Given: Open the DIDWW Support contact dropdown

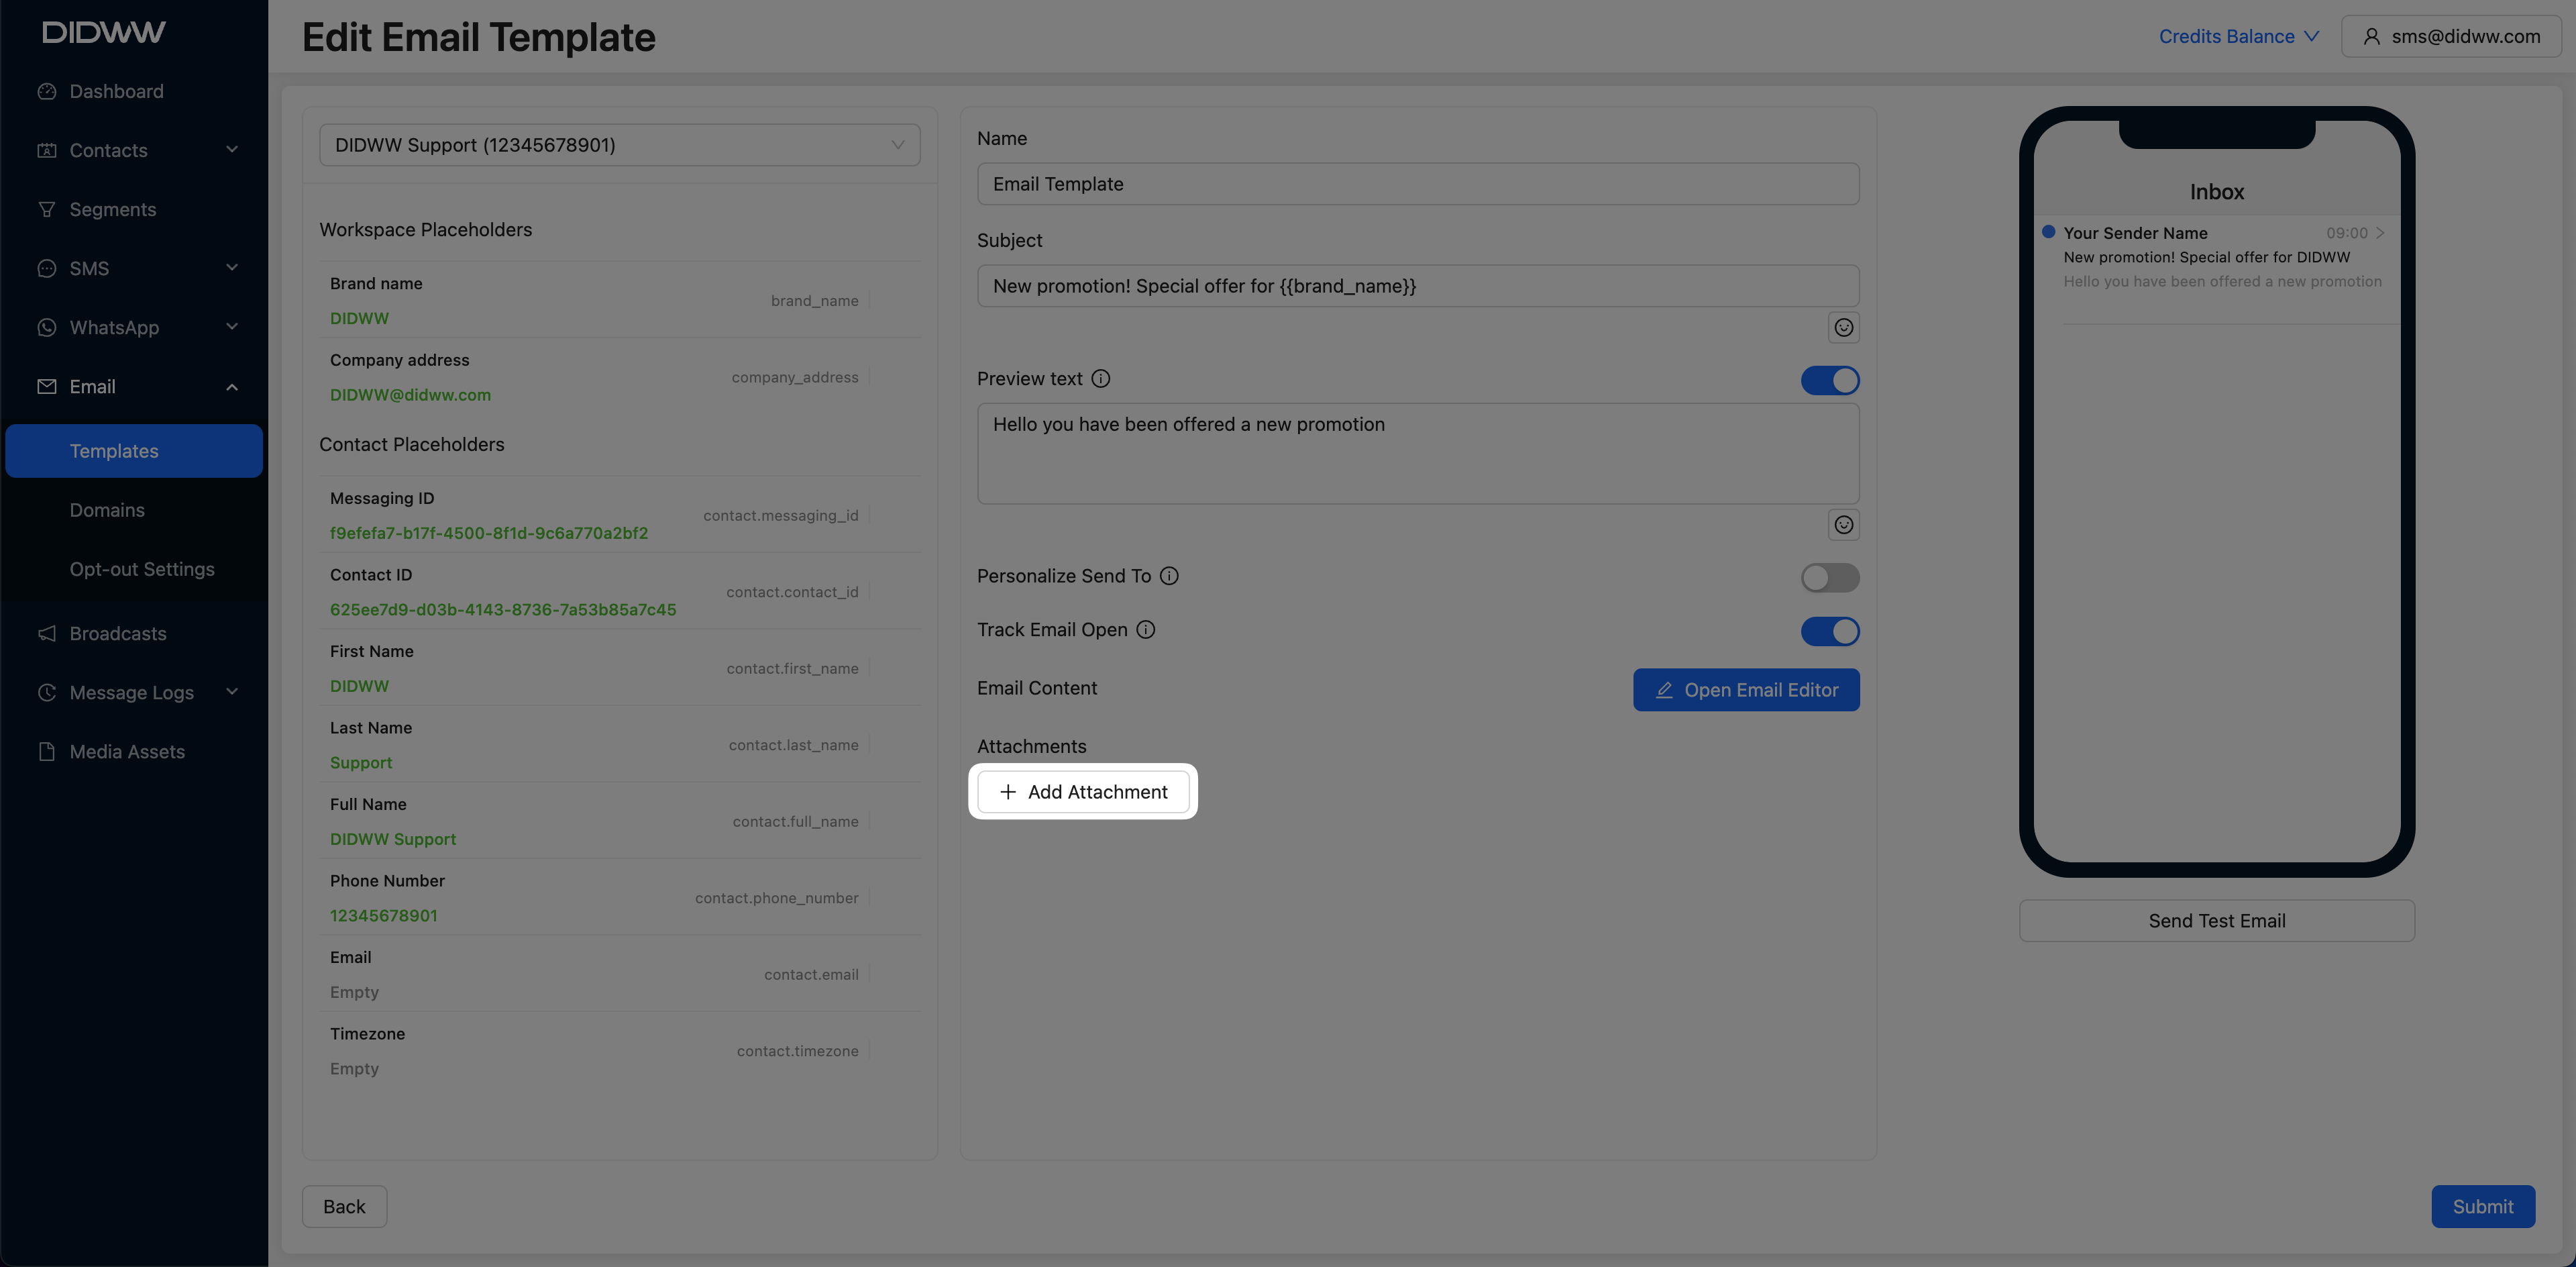Looking at the screenshot, I should [619, 145].
